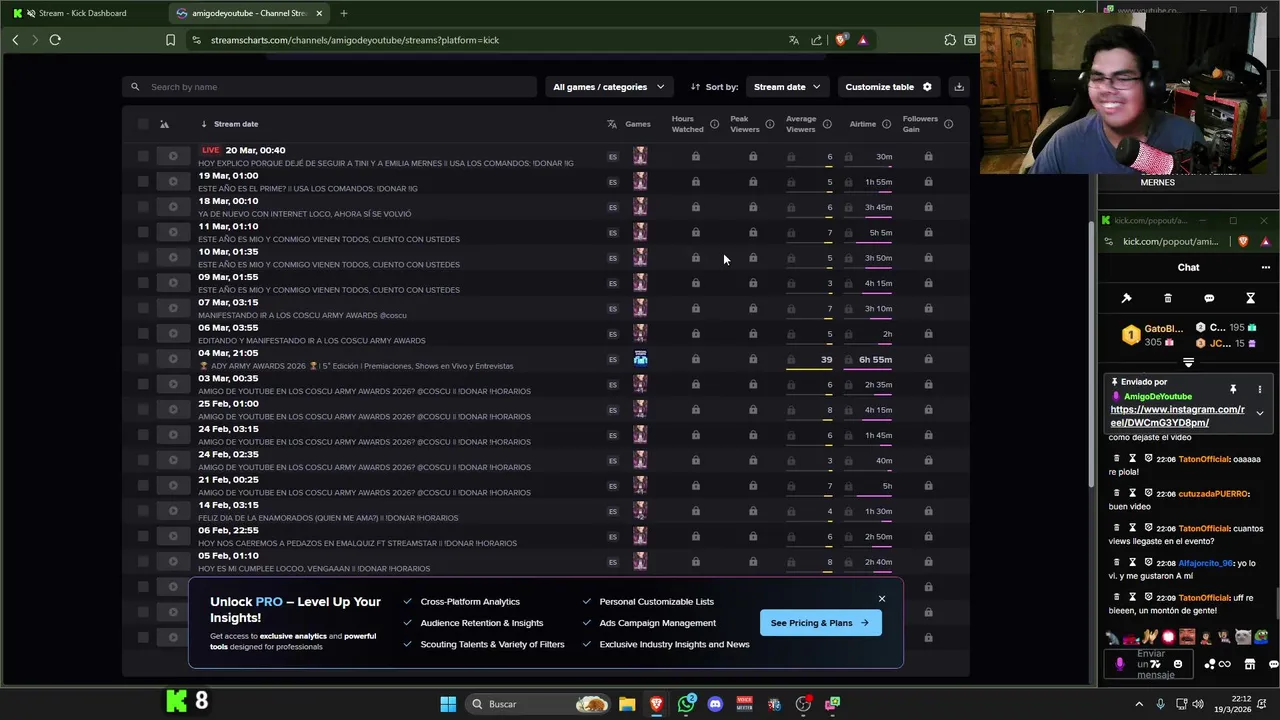The height and width of the screenshot is (720, 1280).
Task: Tick checkbox for 05 Feb, 01:10 stream
Action: (143, 562)
